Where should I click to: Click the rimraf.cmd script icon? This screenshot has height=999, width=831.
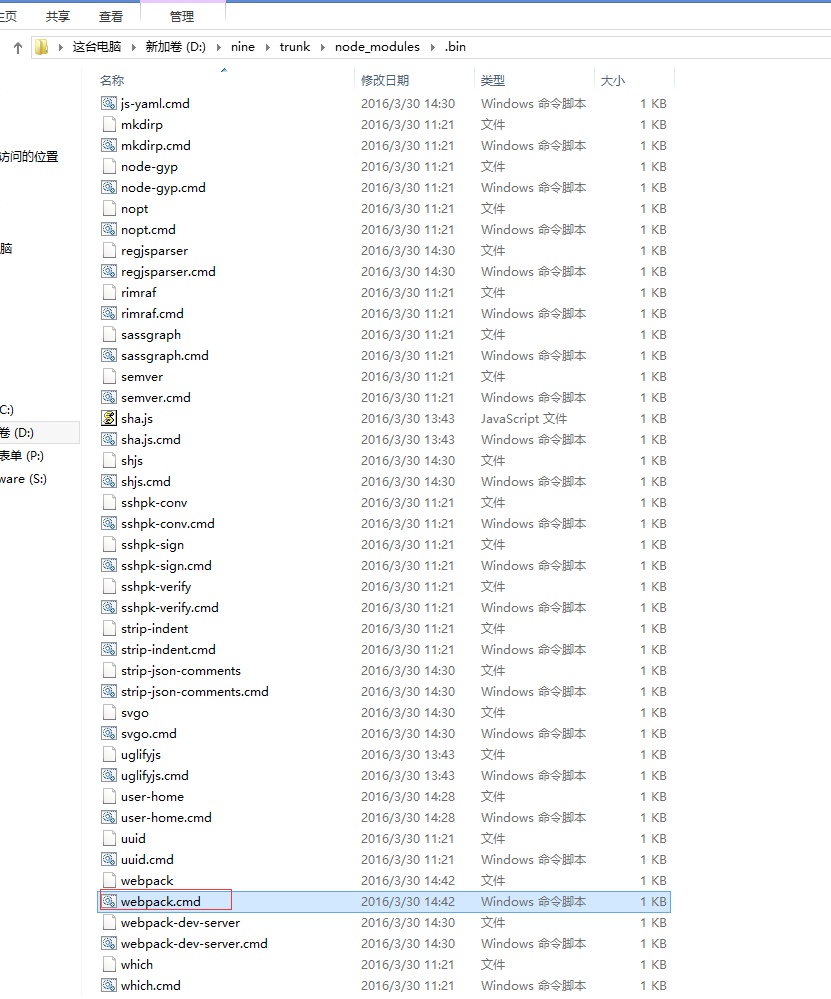pyautogui.click(x=109, y=313)
